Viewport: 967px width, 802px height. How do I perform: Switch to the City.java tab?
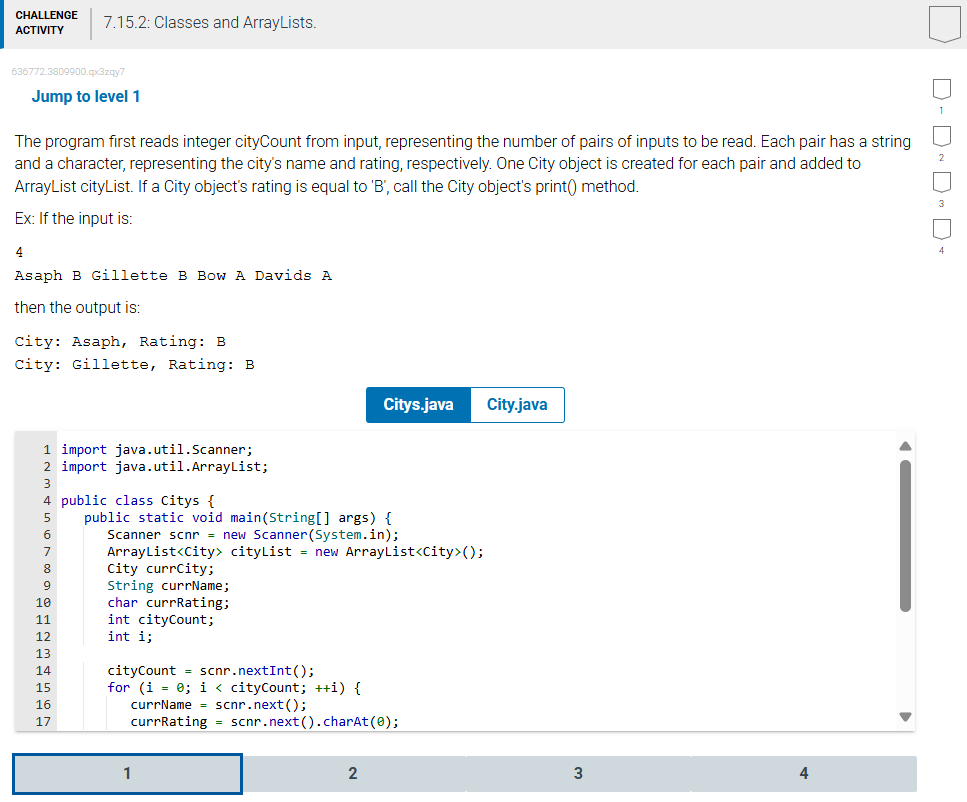[x=517, y=405]
